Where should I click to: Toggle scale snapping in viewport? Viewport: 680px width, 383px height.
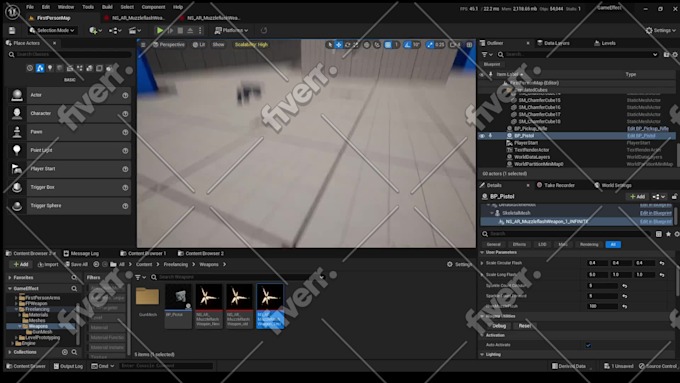point(429,45)
